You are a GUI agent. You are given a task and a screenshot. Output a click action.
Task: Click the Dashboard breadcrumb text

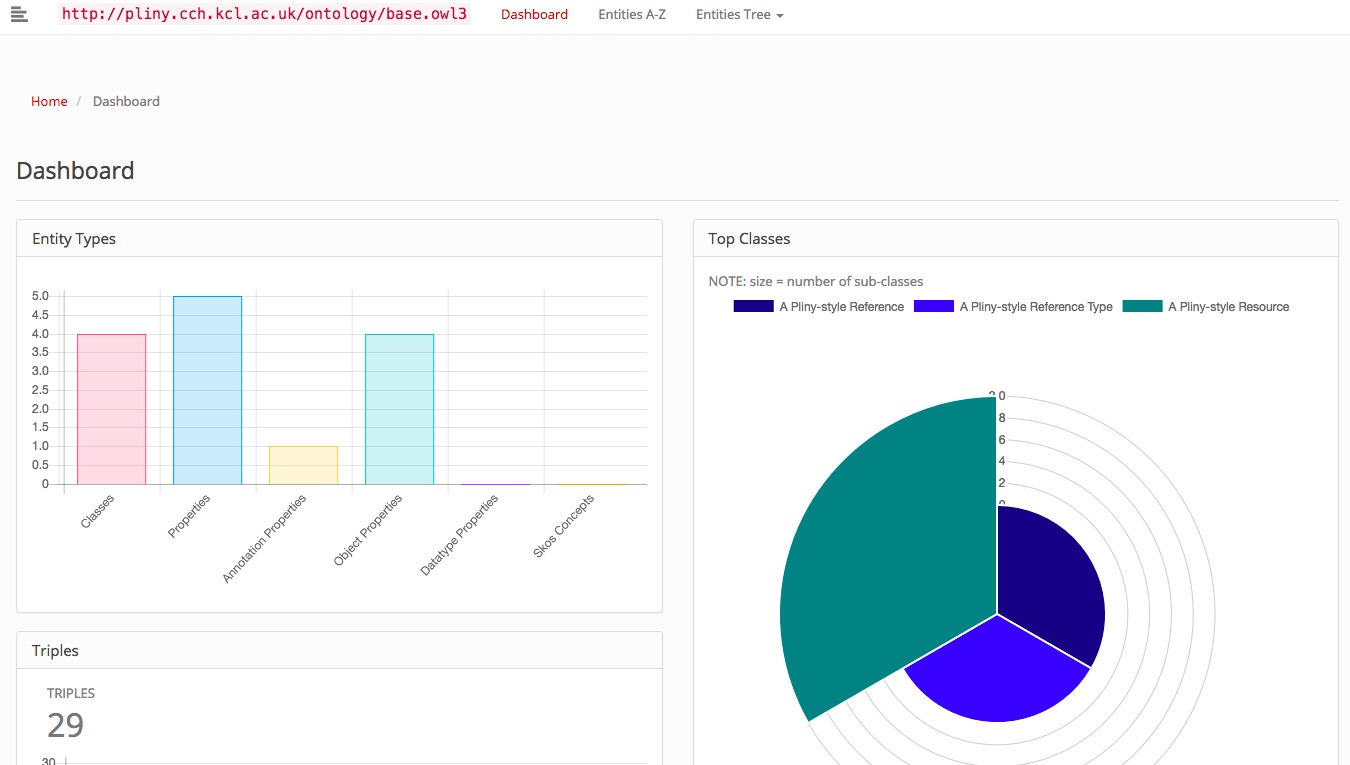[x=126, y=101]
